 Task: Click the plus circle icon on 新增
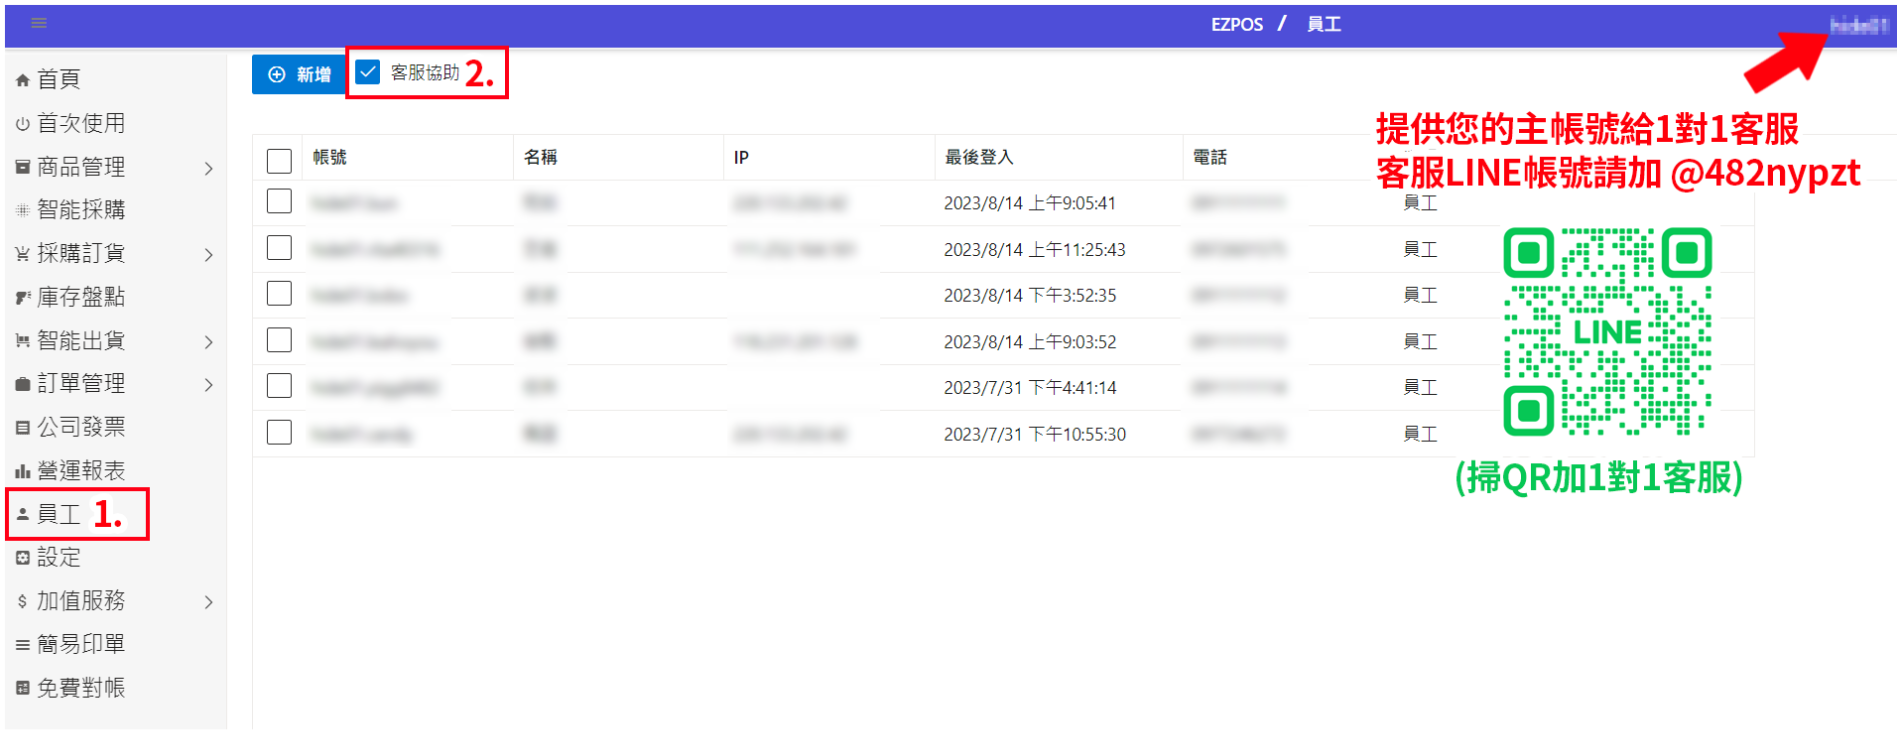pyautogui.click(x=277, y=74)
